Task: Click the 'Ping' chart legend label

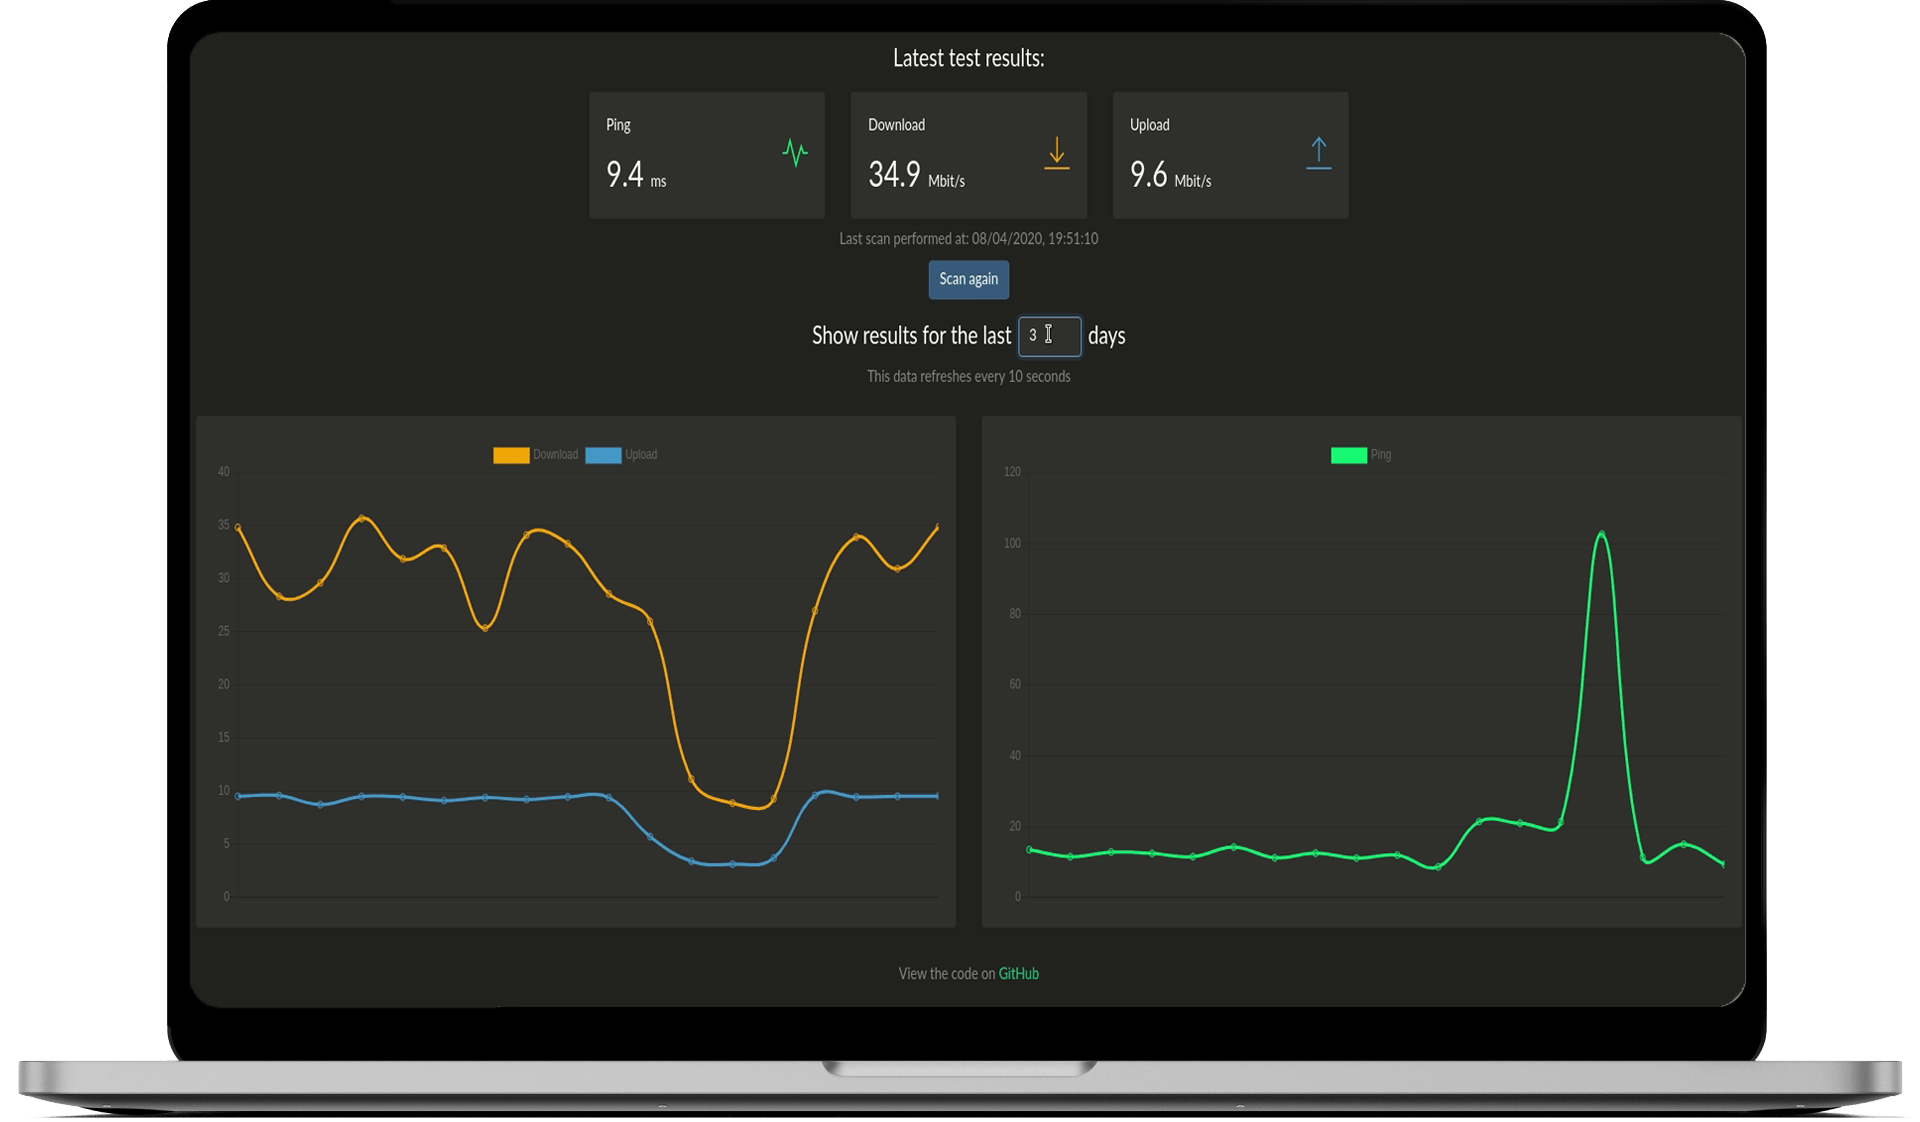Action: pyautogui.click(x=1380, y=455)
